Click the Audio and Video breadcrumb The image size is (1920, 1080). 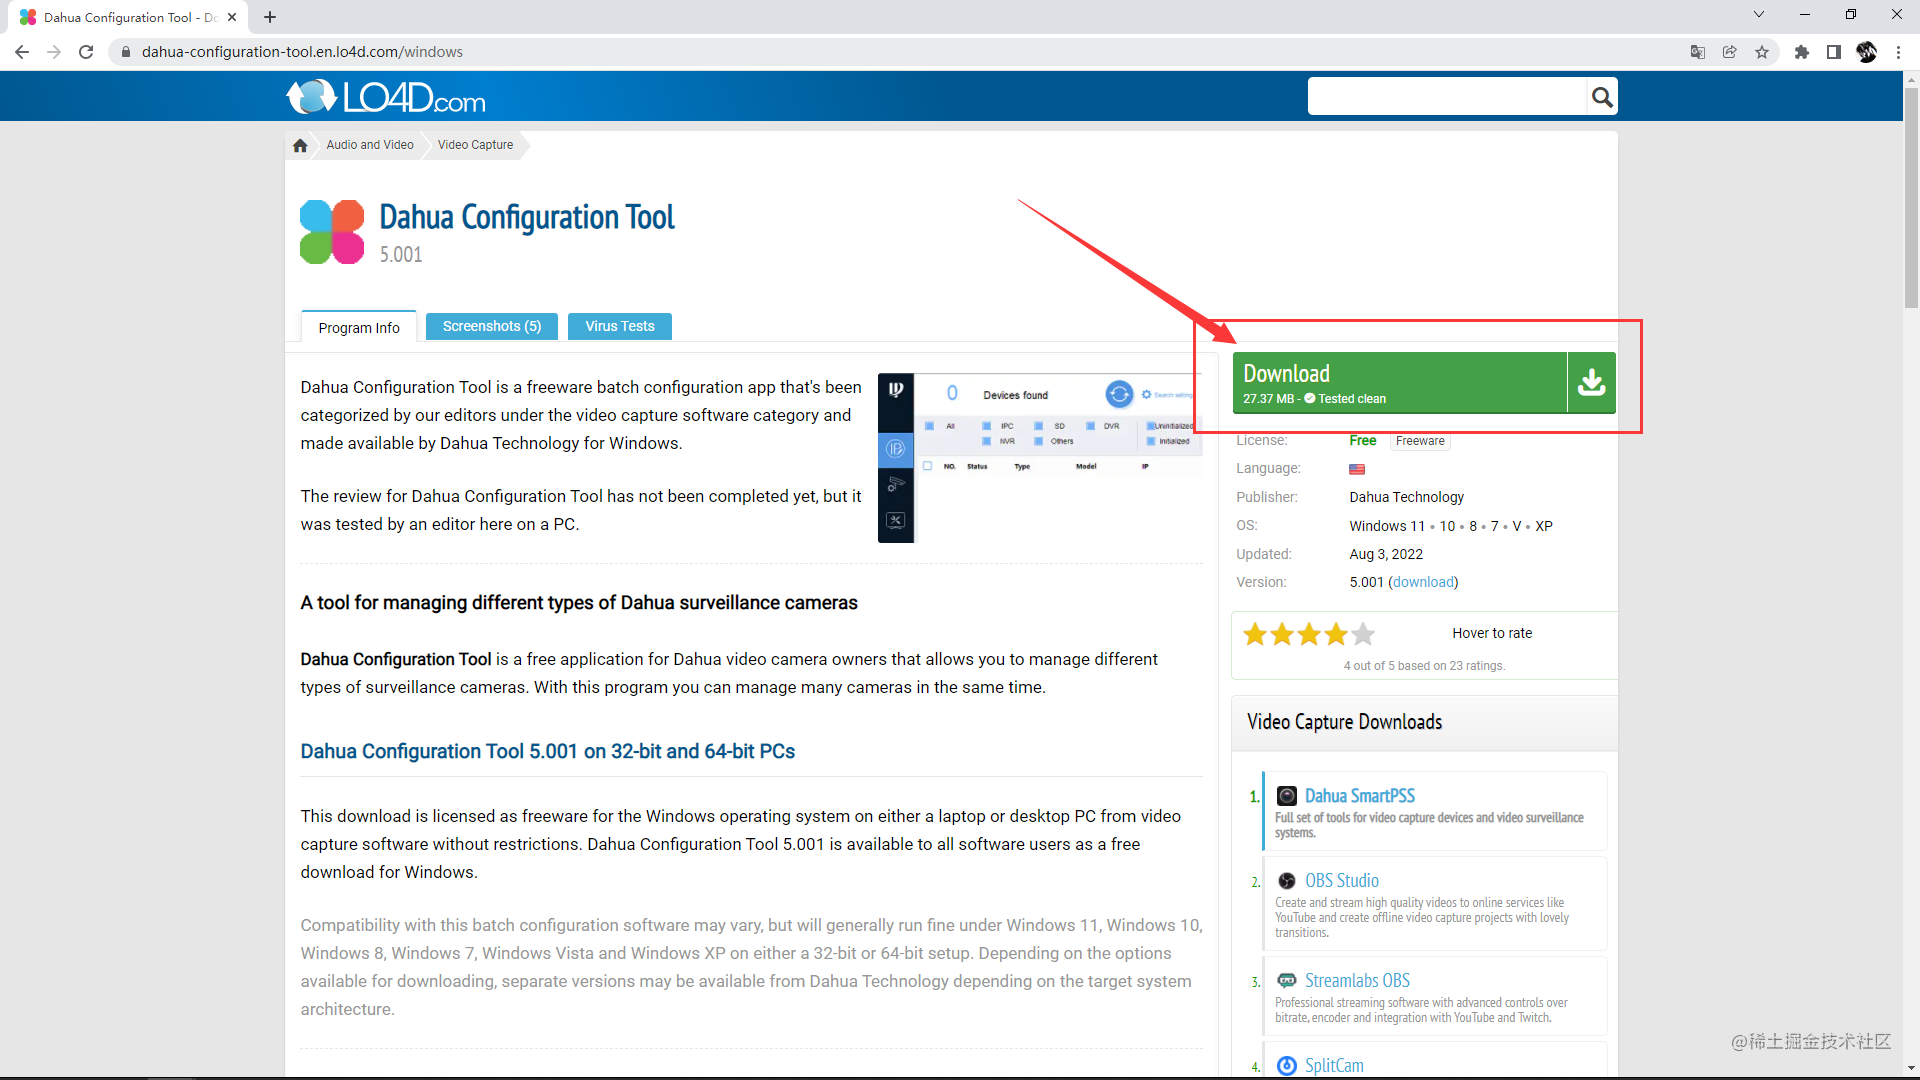(370, 145)
